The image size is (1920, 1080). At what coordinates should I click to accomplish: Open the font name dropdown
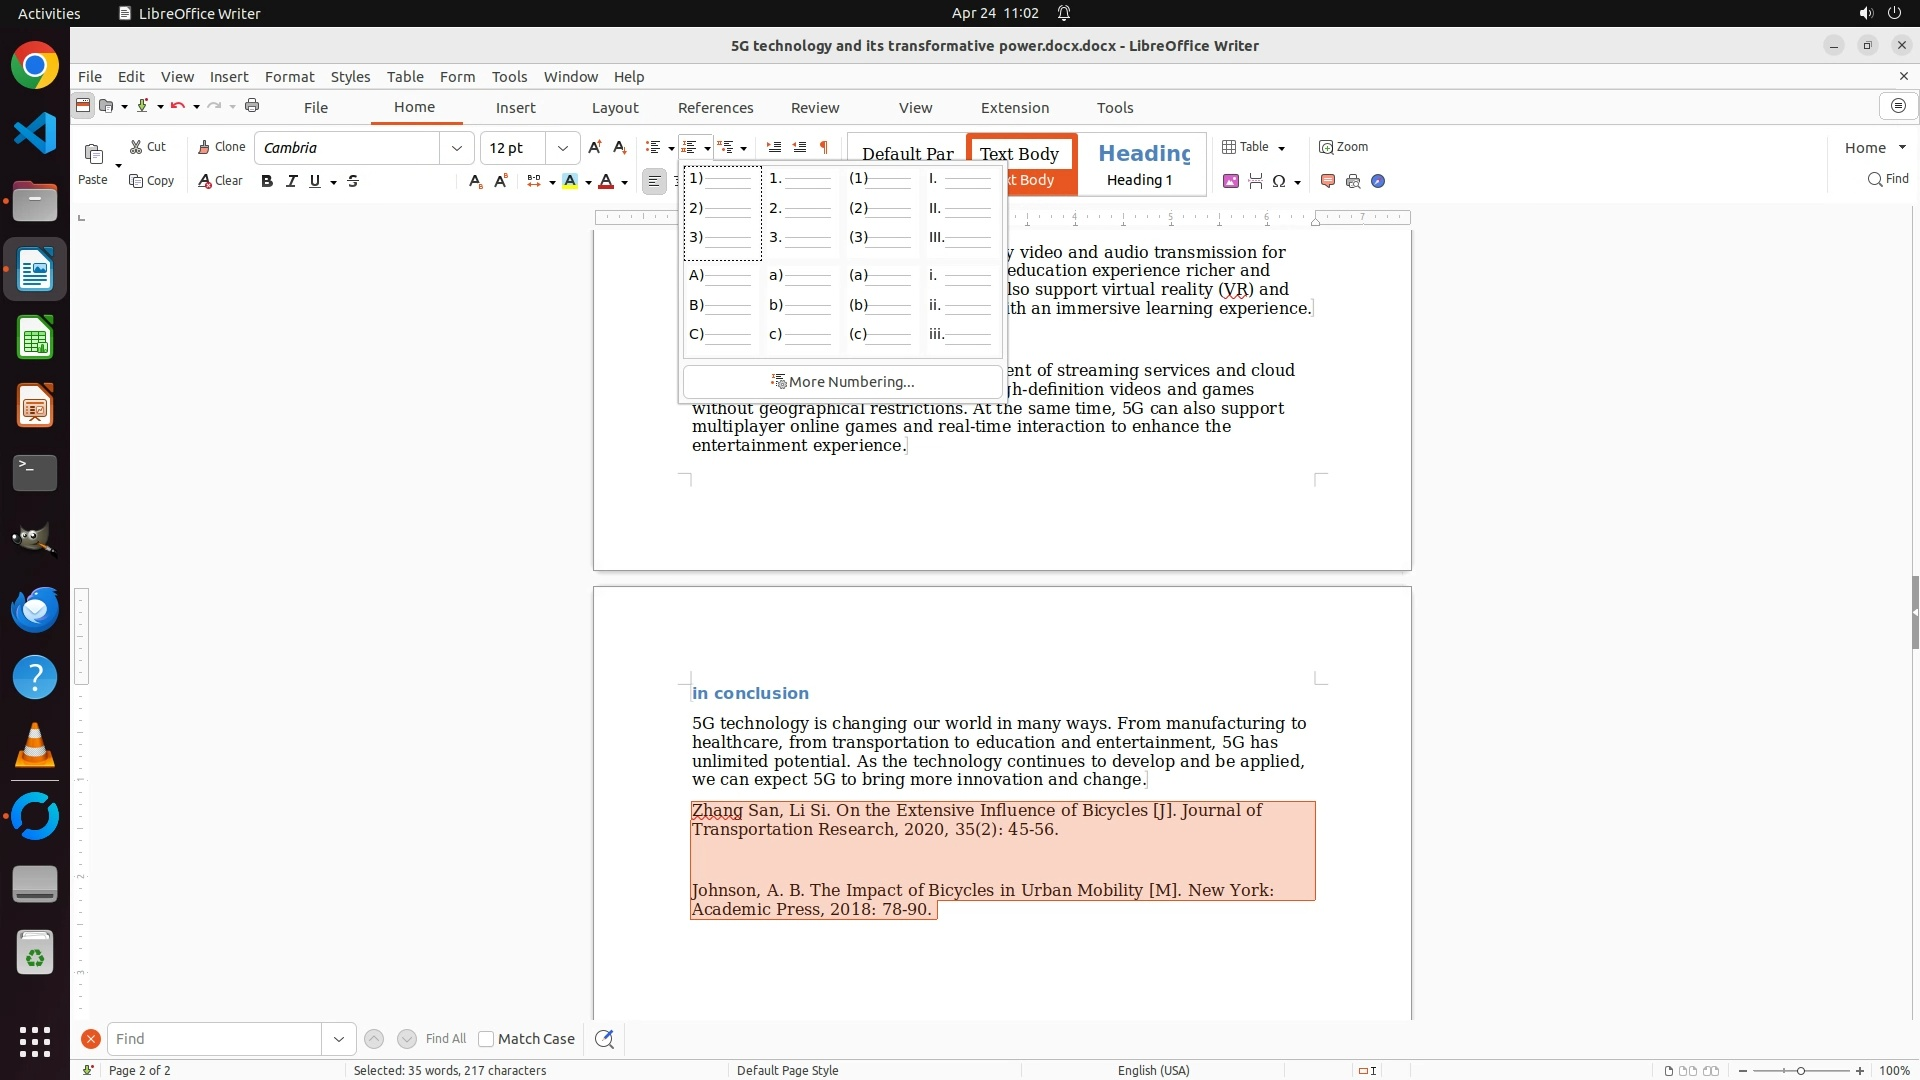tap(457, 148)
